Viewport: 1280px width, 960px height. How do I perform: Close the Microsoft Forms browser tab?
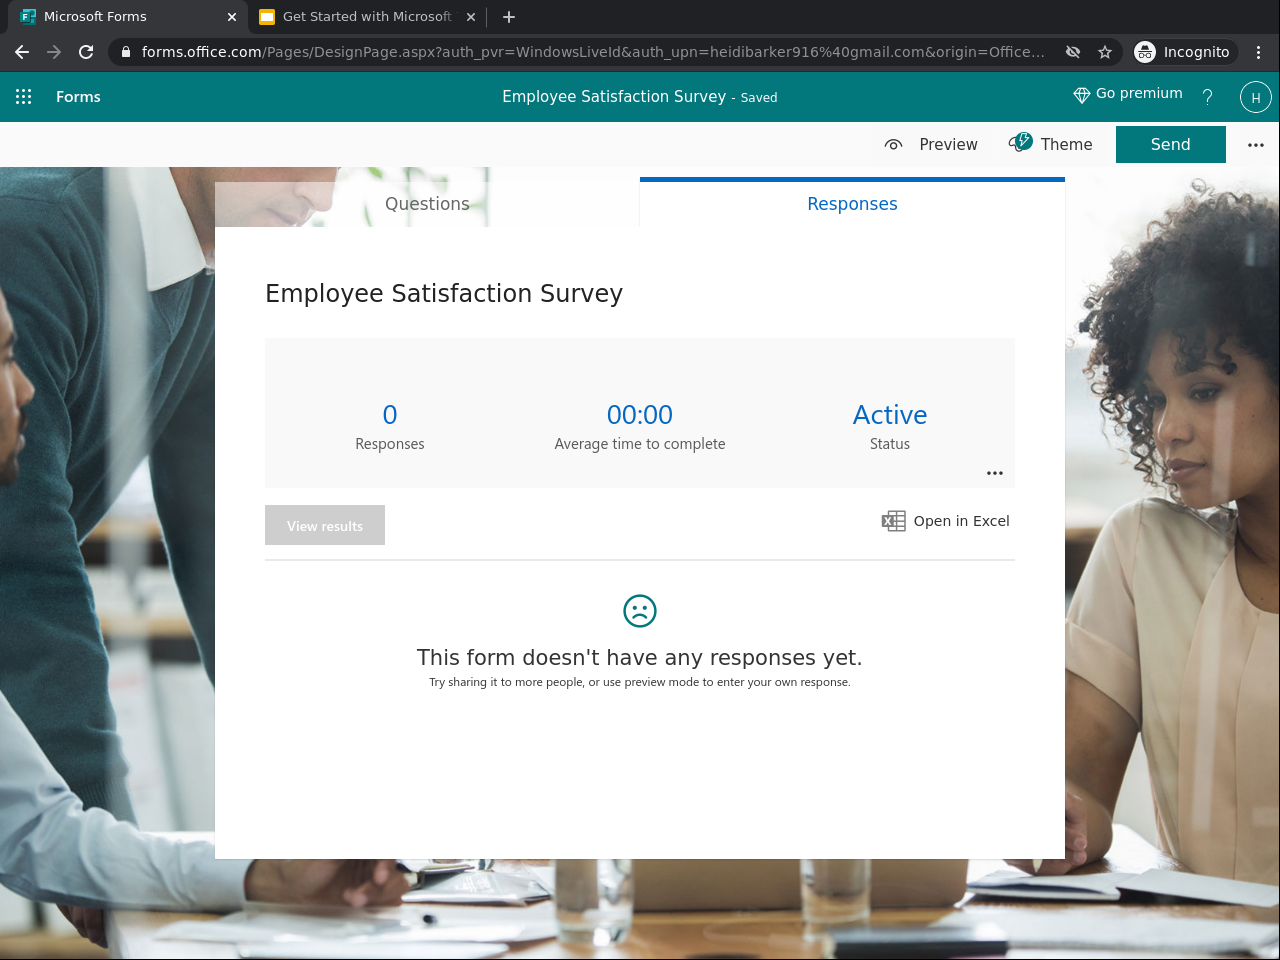pyautogui.click(x=232, y=17)
